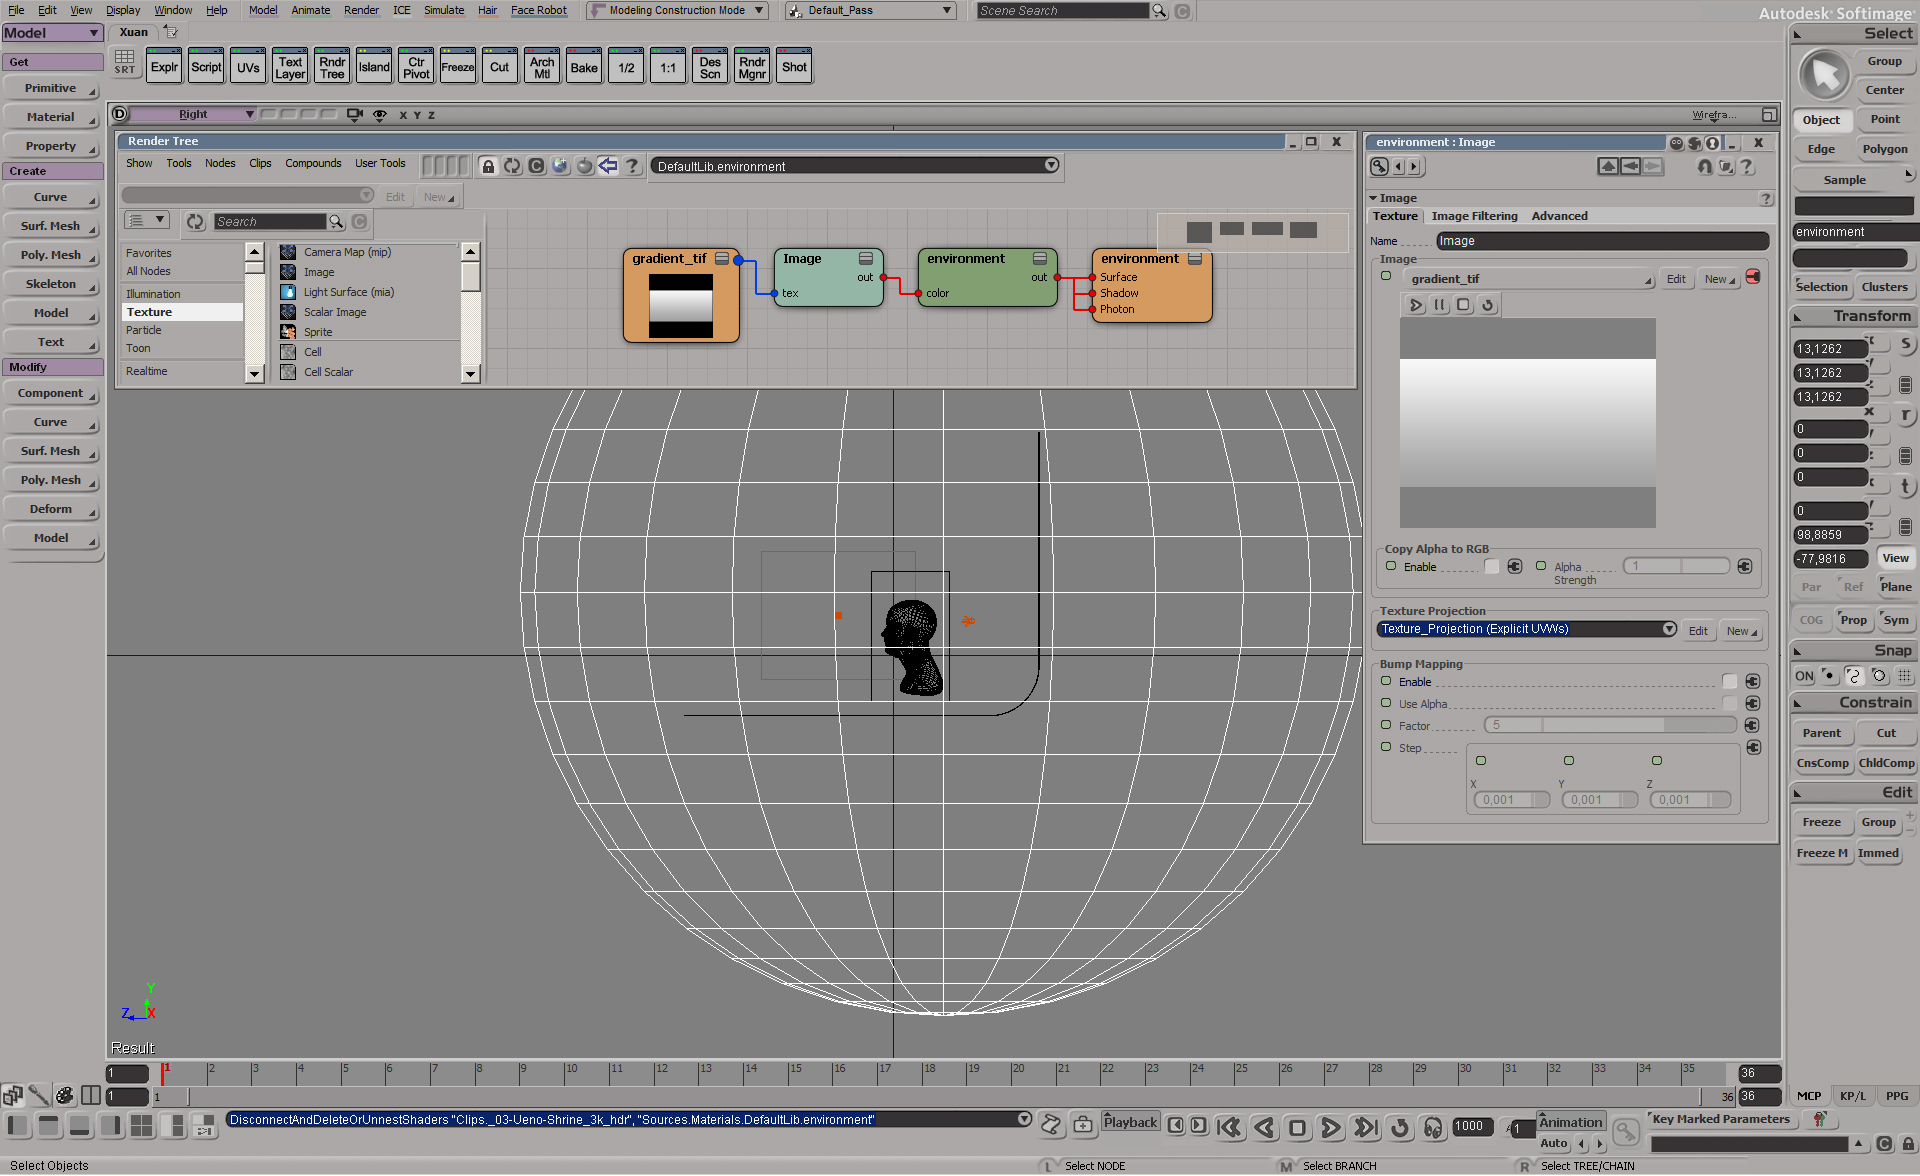Click the camera icon in viewport header
Viewport: 1920px width, 1176px height.
click(354, 115)
